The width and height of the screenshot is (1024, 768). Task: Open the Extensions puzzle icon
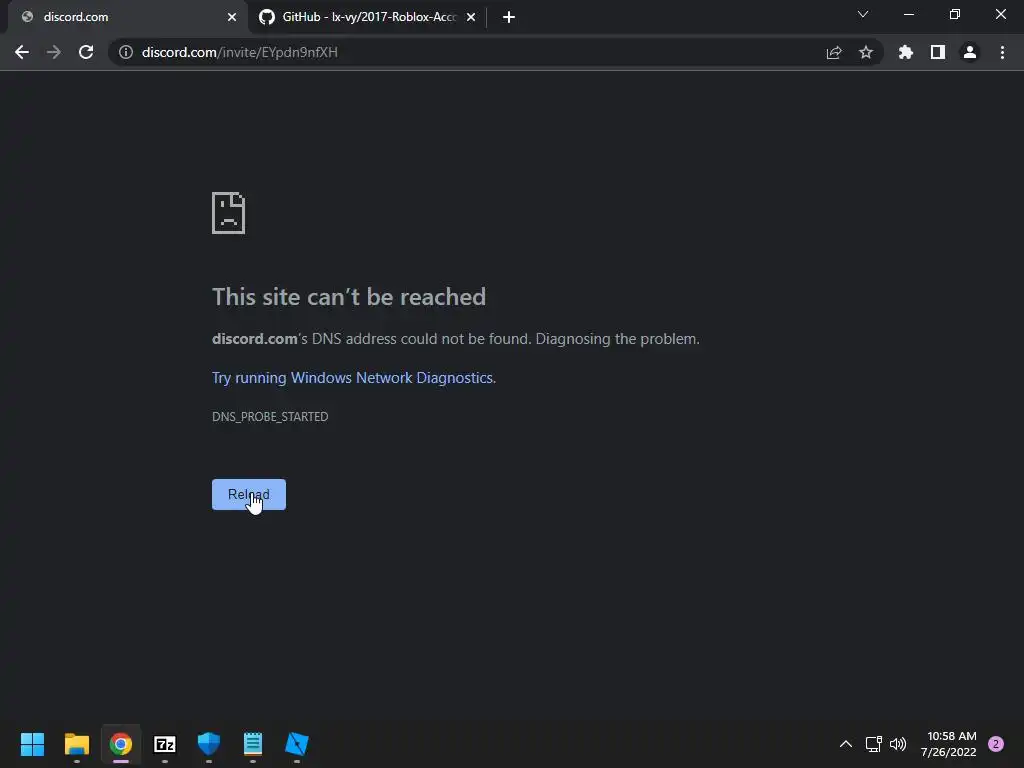pos(906,52)
